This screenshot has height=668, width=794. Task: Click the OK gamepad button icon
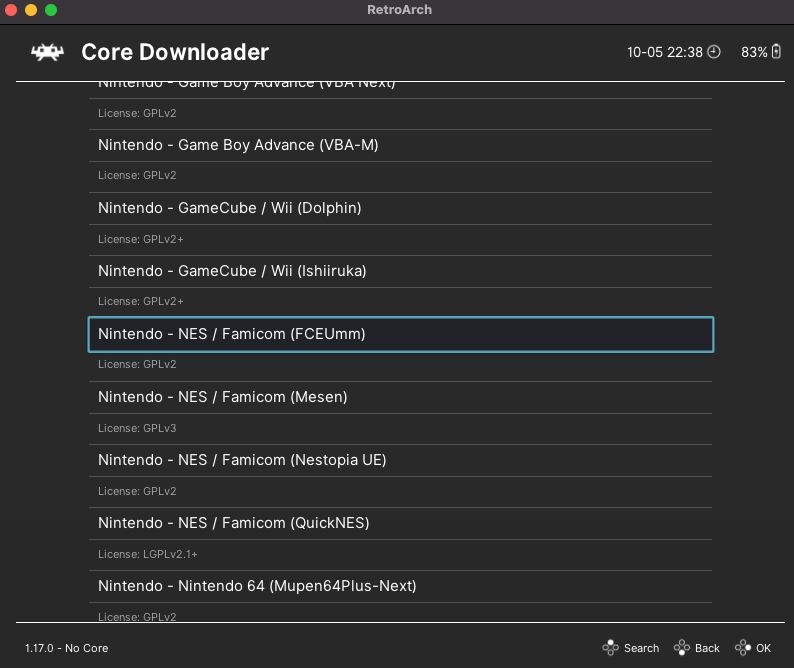tap(742, 647)
